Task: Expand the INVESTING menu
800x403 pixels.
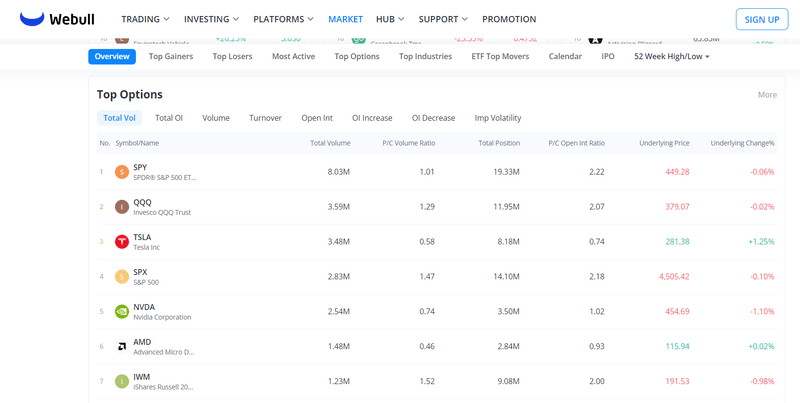Action: pos(211,19)
